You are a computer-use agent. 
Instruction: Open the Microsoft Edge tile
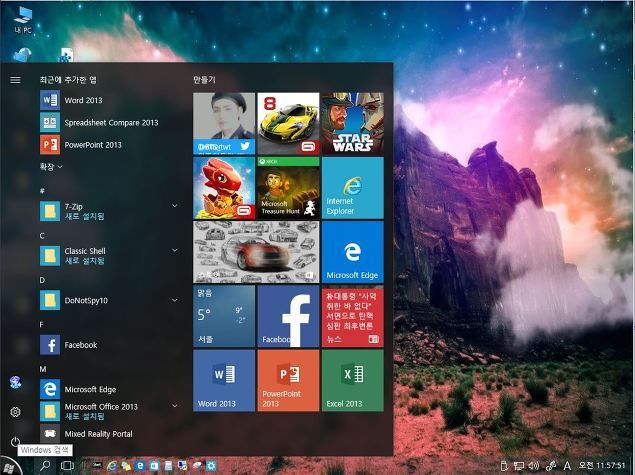pos(353,252)
